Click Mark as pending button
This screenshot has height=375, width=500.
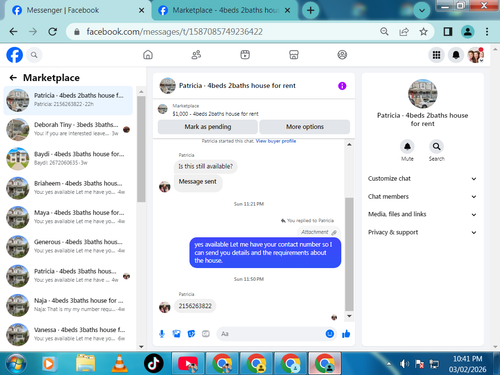[208, 127]
